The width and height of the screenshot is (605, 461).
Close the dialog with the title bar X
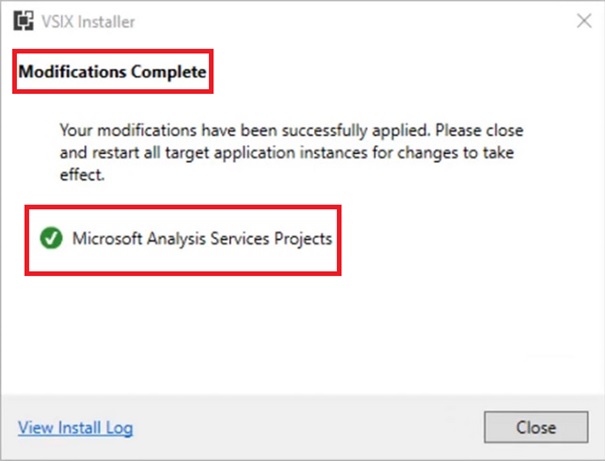584,21
